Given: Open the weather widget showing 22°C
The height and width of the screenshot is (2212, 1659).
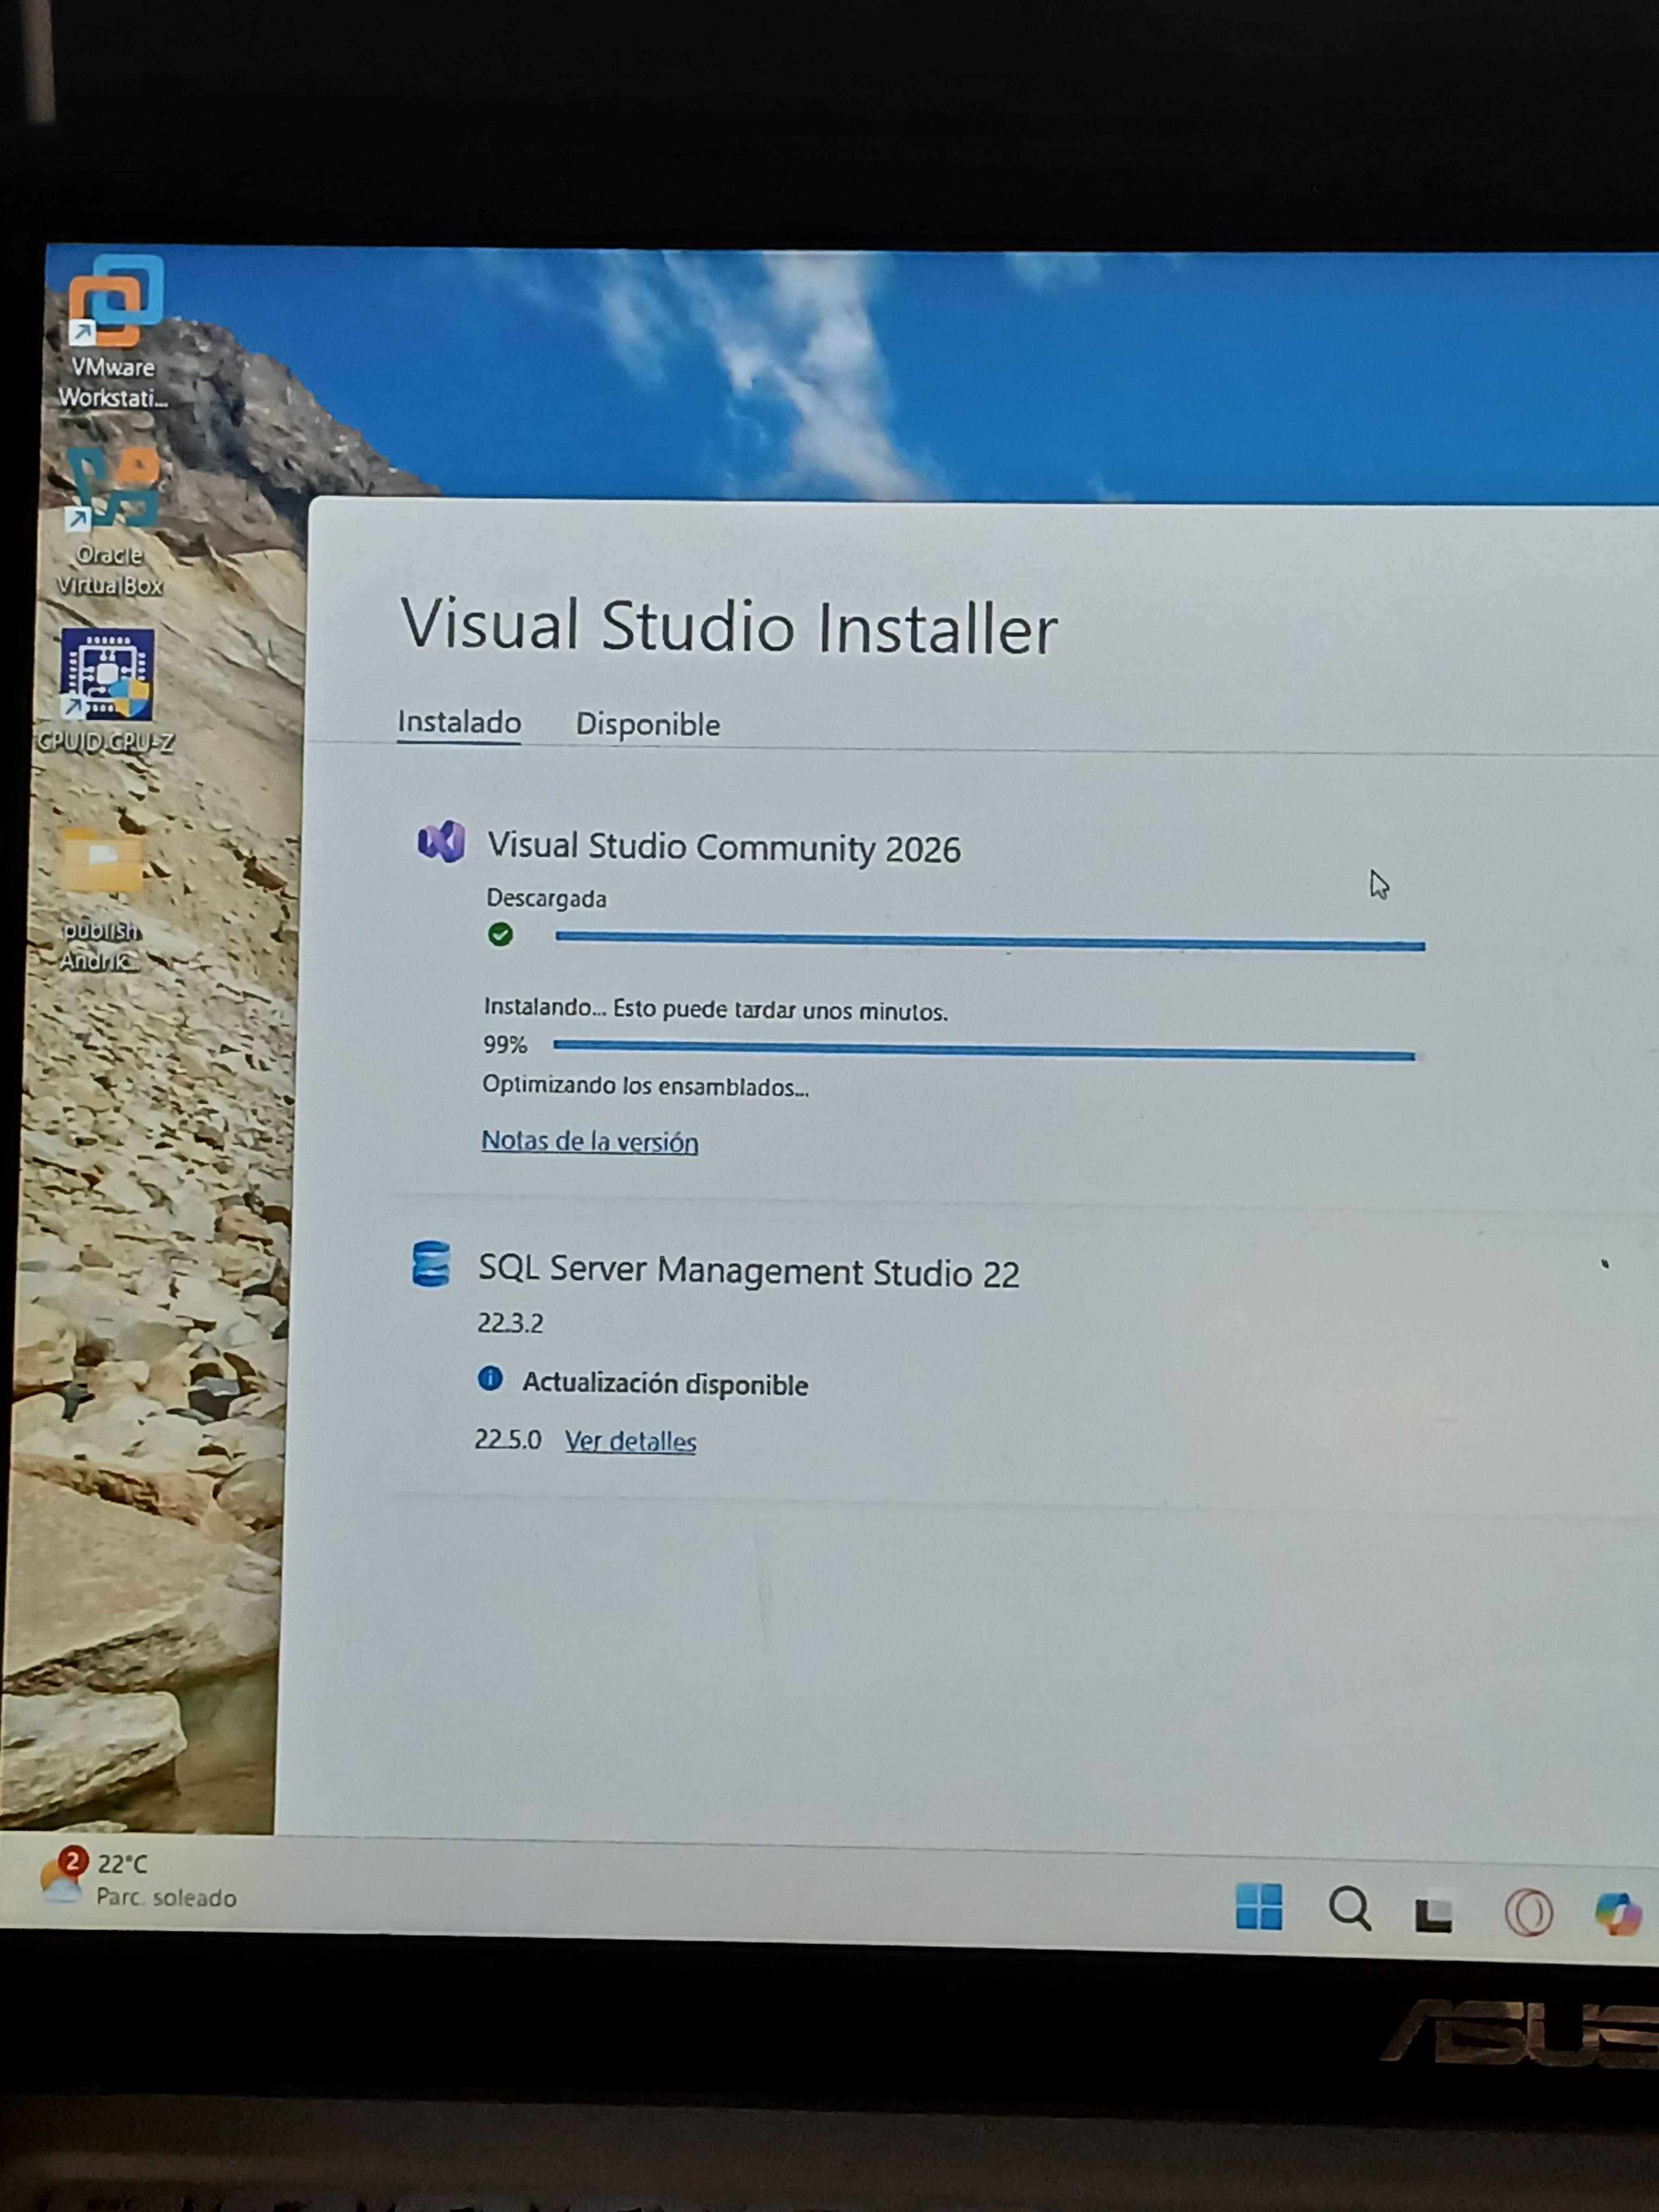Looking at the screenshot, I should click(139, 1880).
